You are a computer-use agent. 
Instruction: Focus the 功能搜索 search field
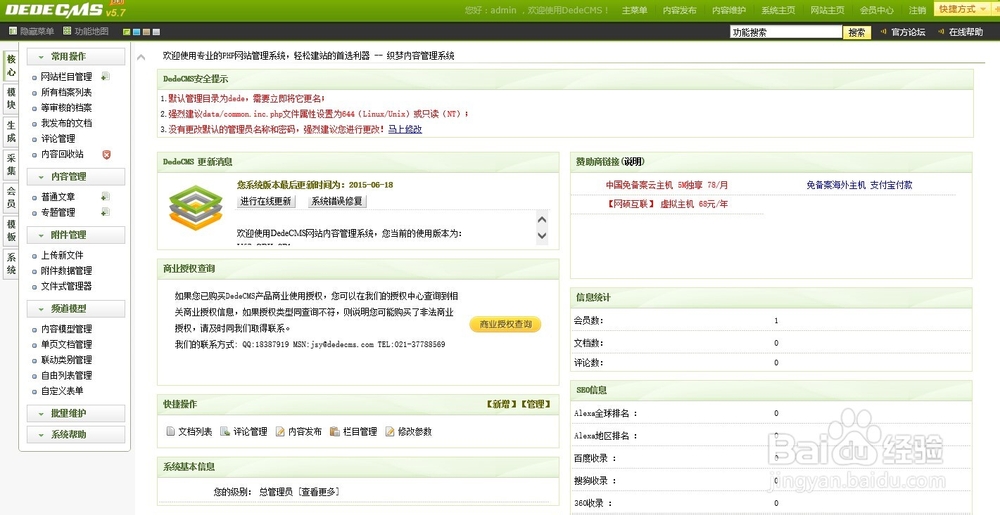pos(786,32)
